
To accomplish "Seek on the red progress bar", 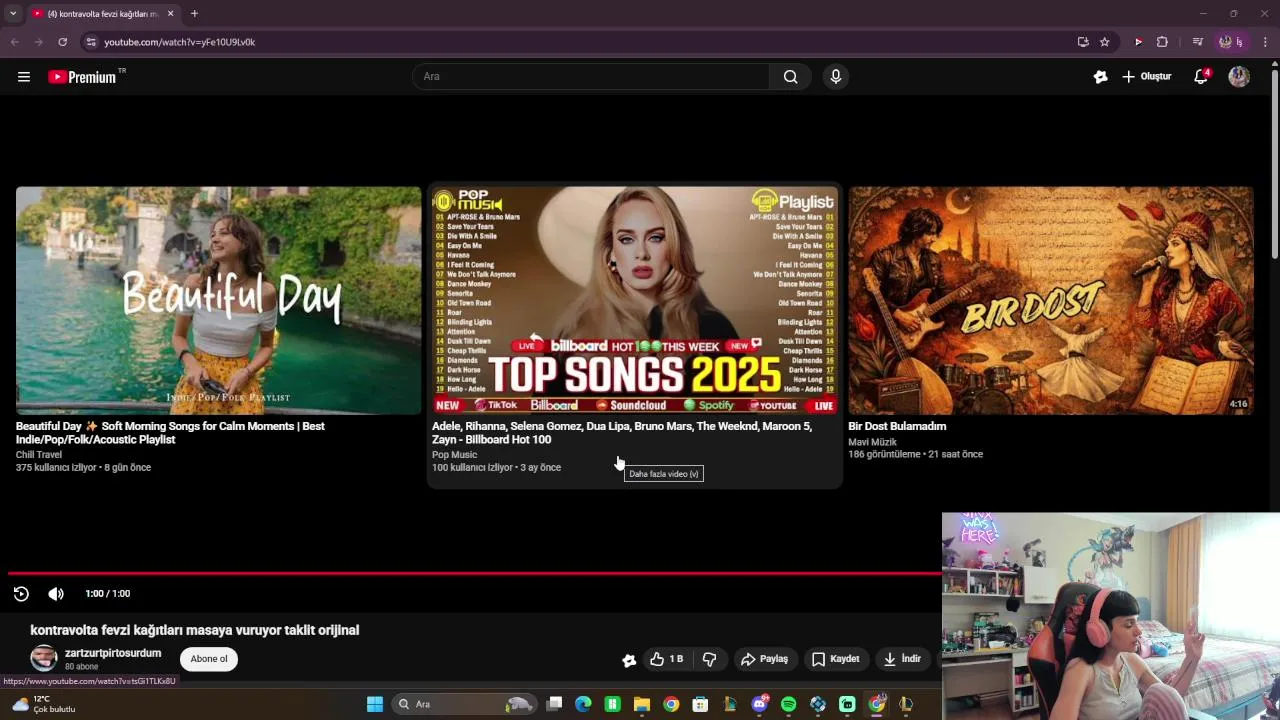I will (474, 573).
